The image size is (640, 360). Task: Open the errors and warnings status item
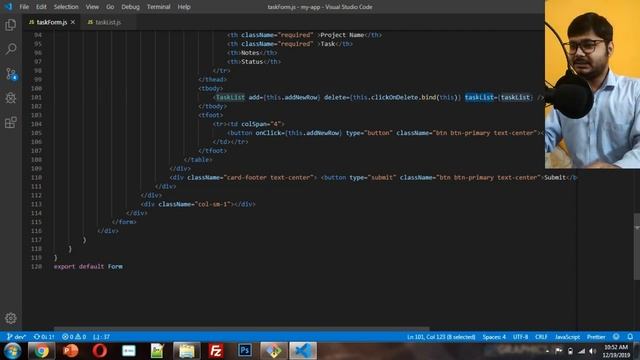pyautogui.click(x=74, y=337)
